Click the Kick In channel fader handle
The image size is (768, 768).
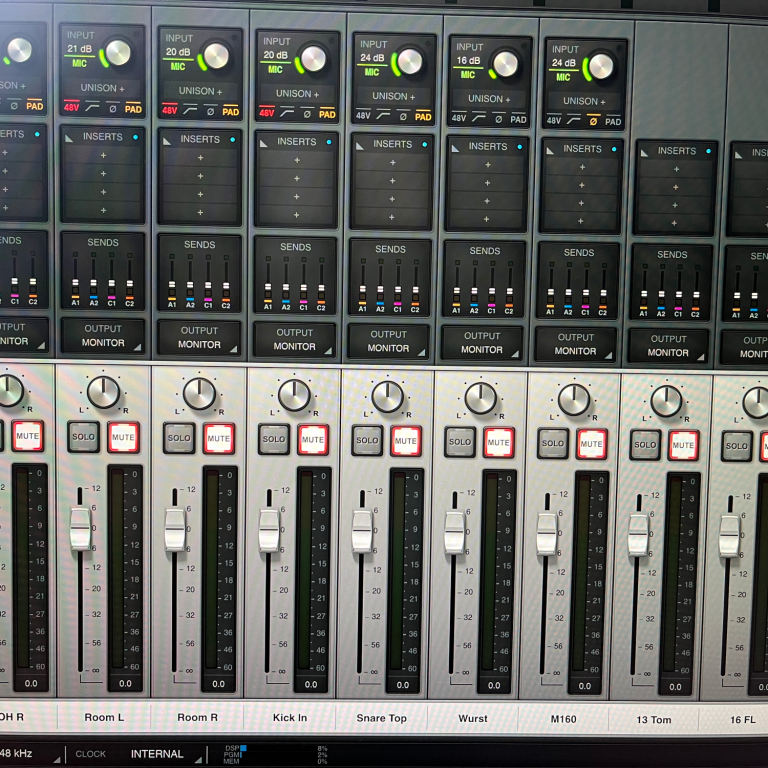(269, 531)
